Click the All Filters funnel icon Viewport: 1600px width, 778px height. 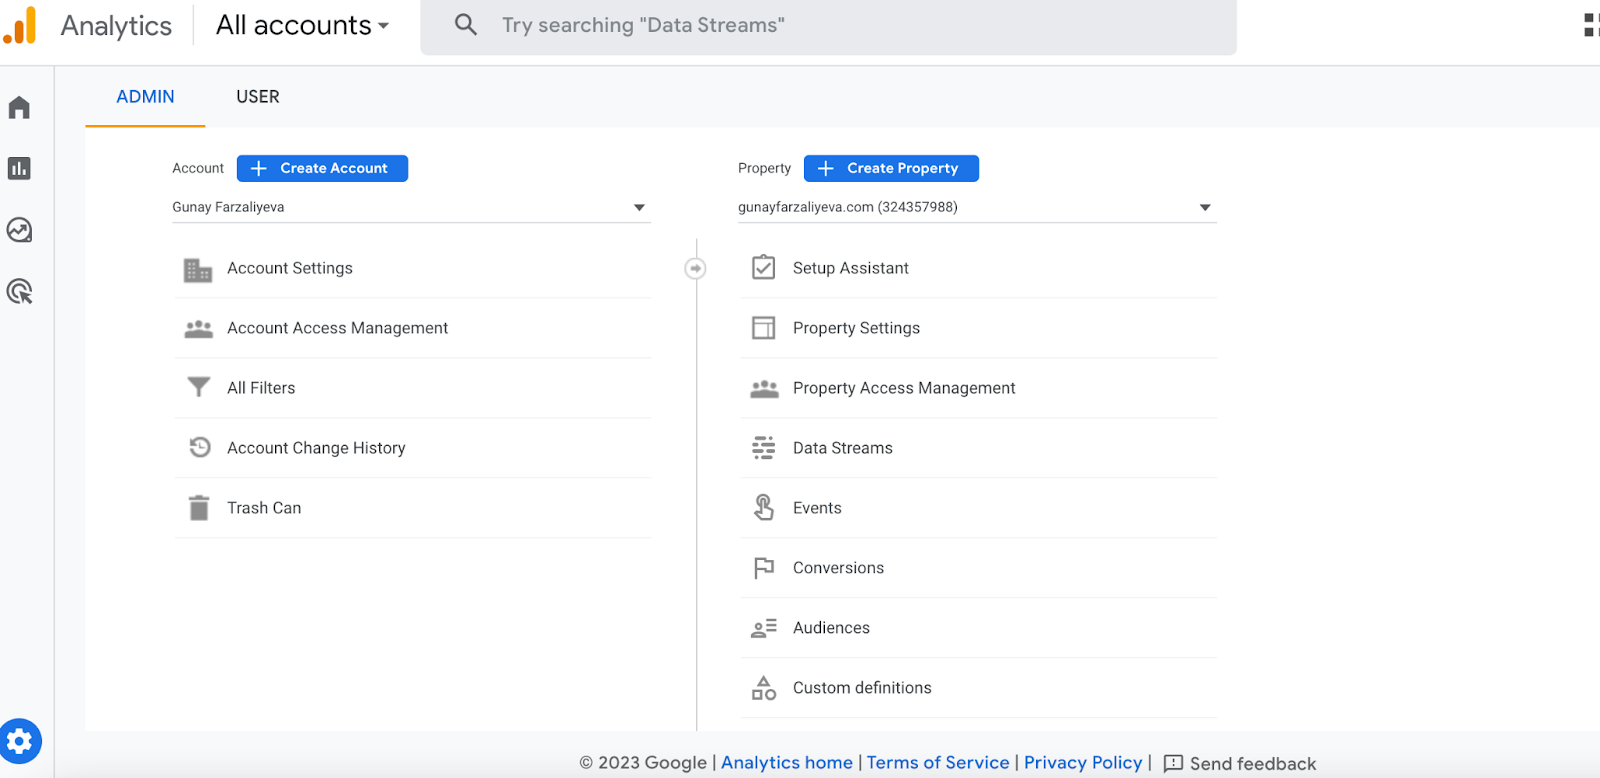pyautogui.click(x=199, y=387)
